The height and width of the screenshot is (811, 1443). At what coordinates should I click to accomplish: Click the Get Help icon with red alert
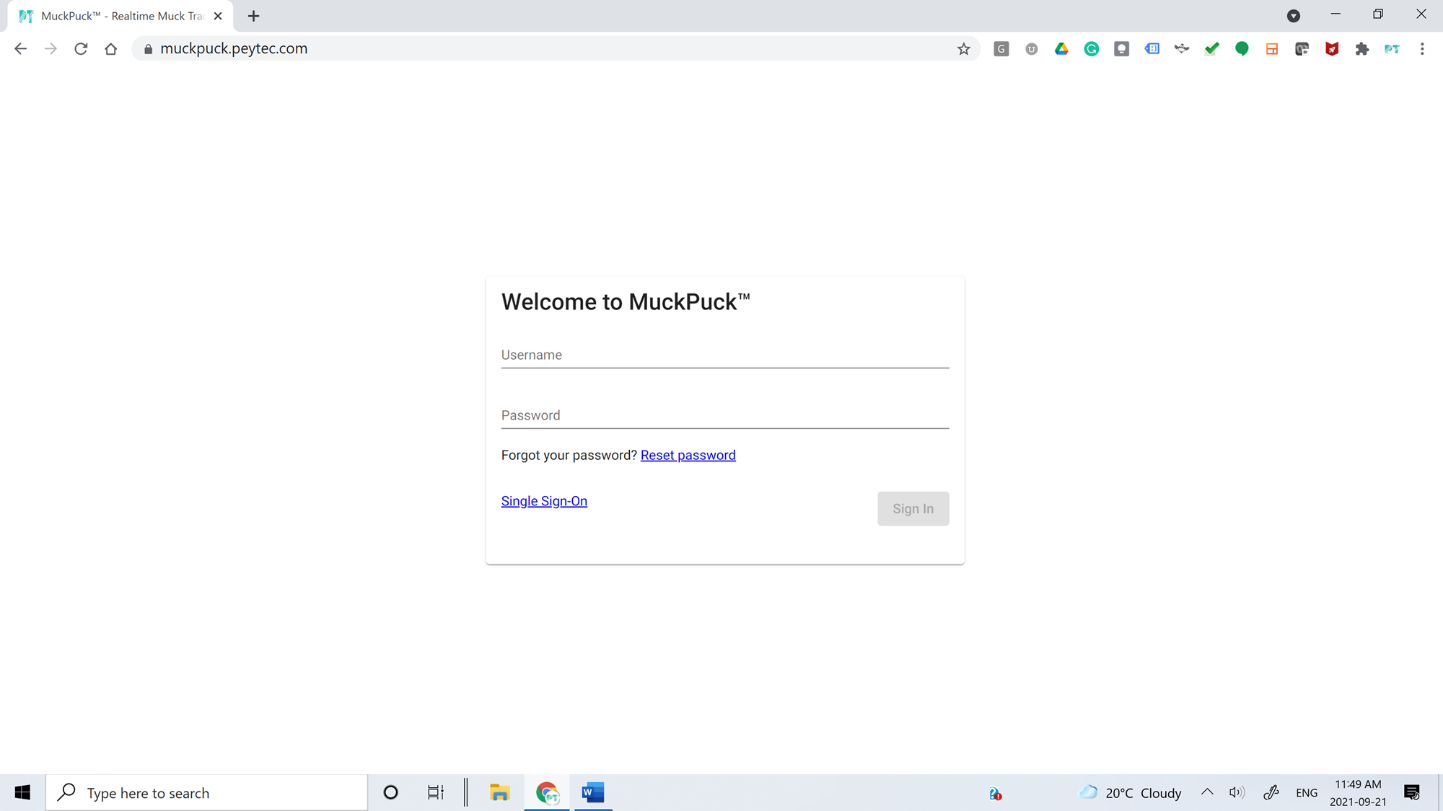(x=995, y=794)
